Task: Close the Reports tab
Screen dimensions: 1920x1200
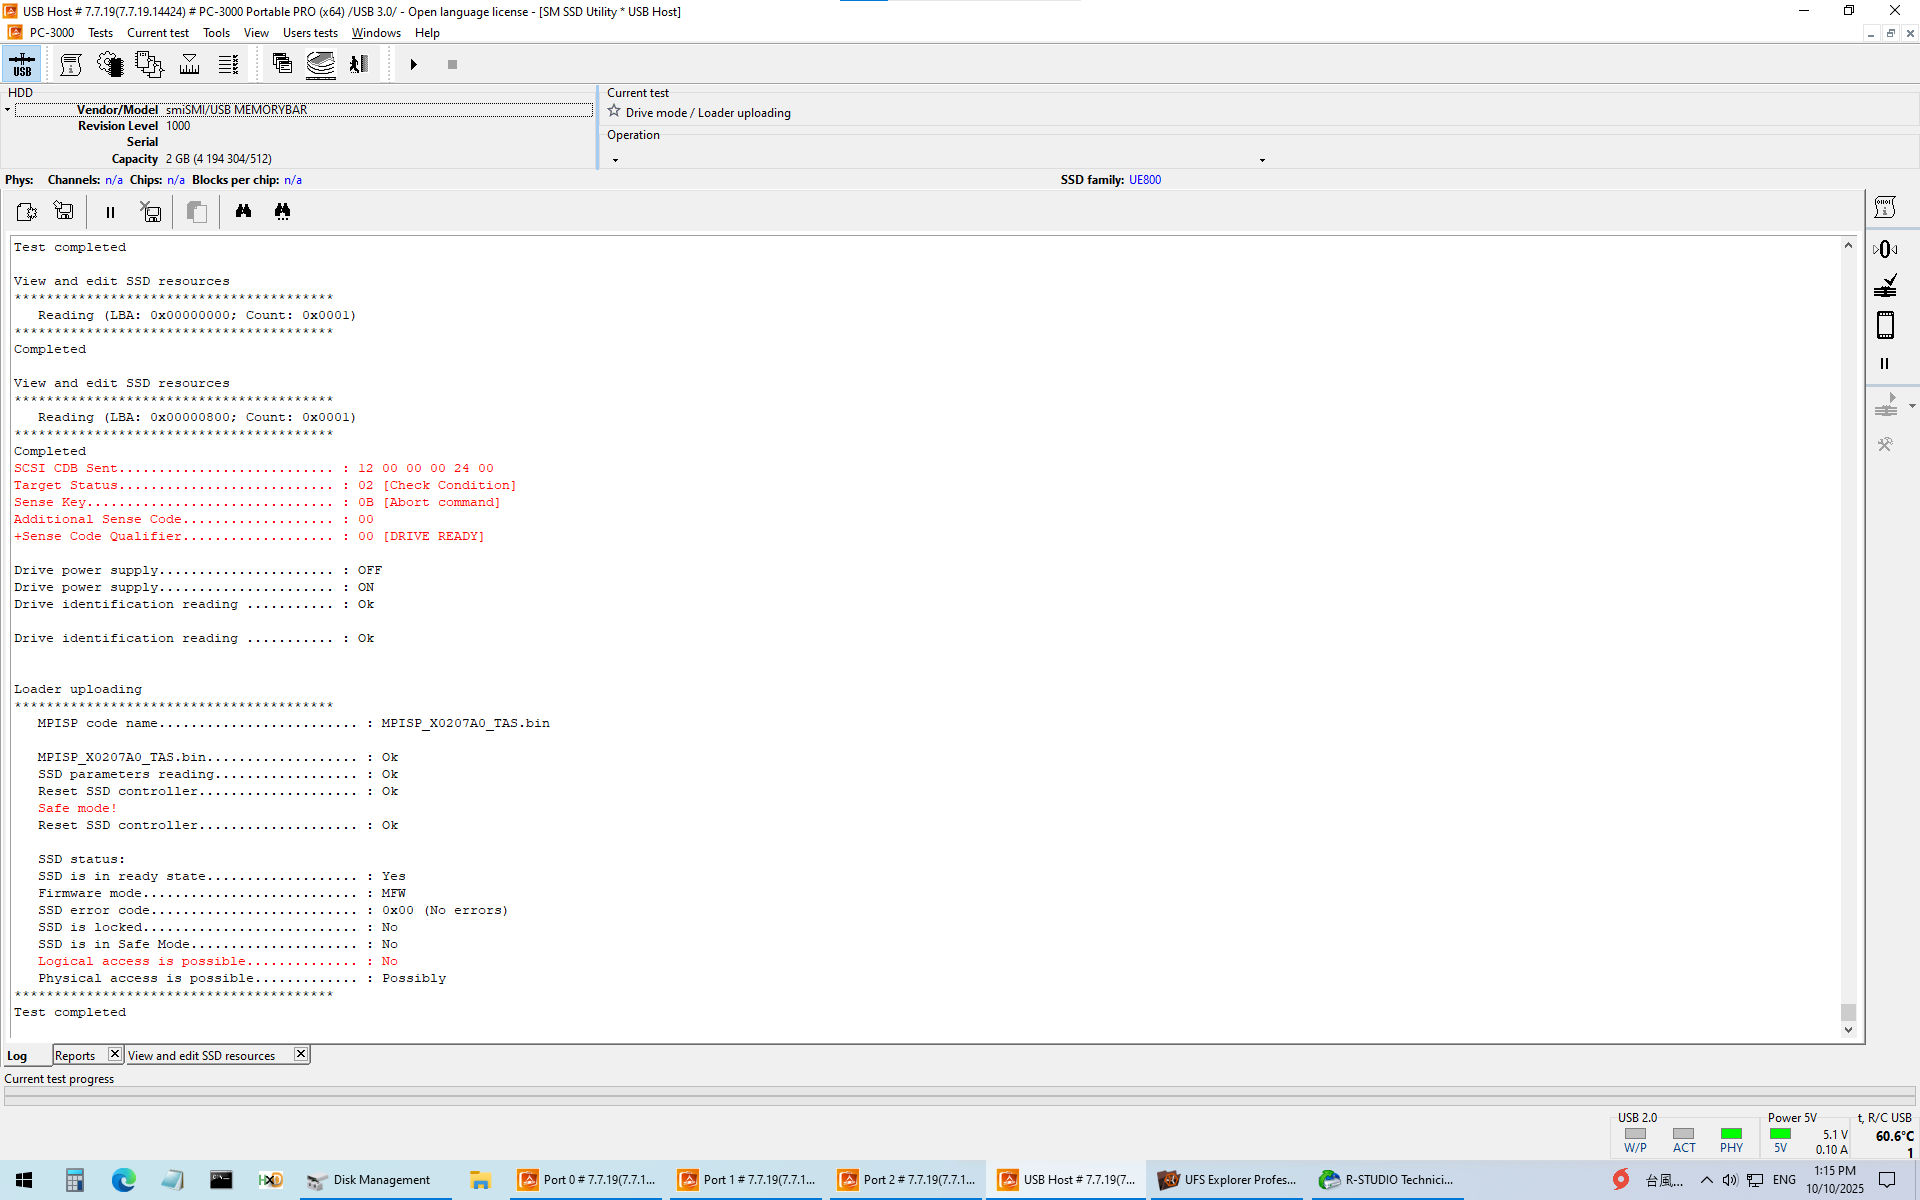Action: (x=114, y=1054)
